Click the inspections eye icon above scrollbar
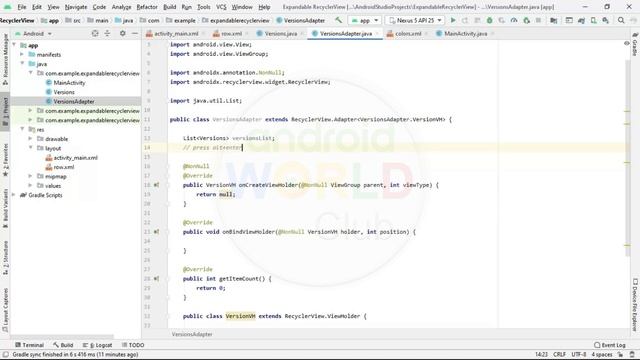The image size is (640, 360). pos(627,43)
